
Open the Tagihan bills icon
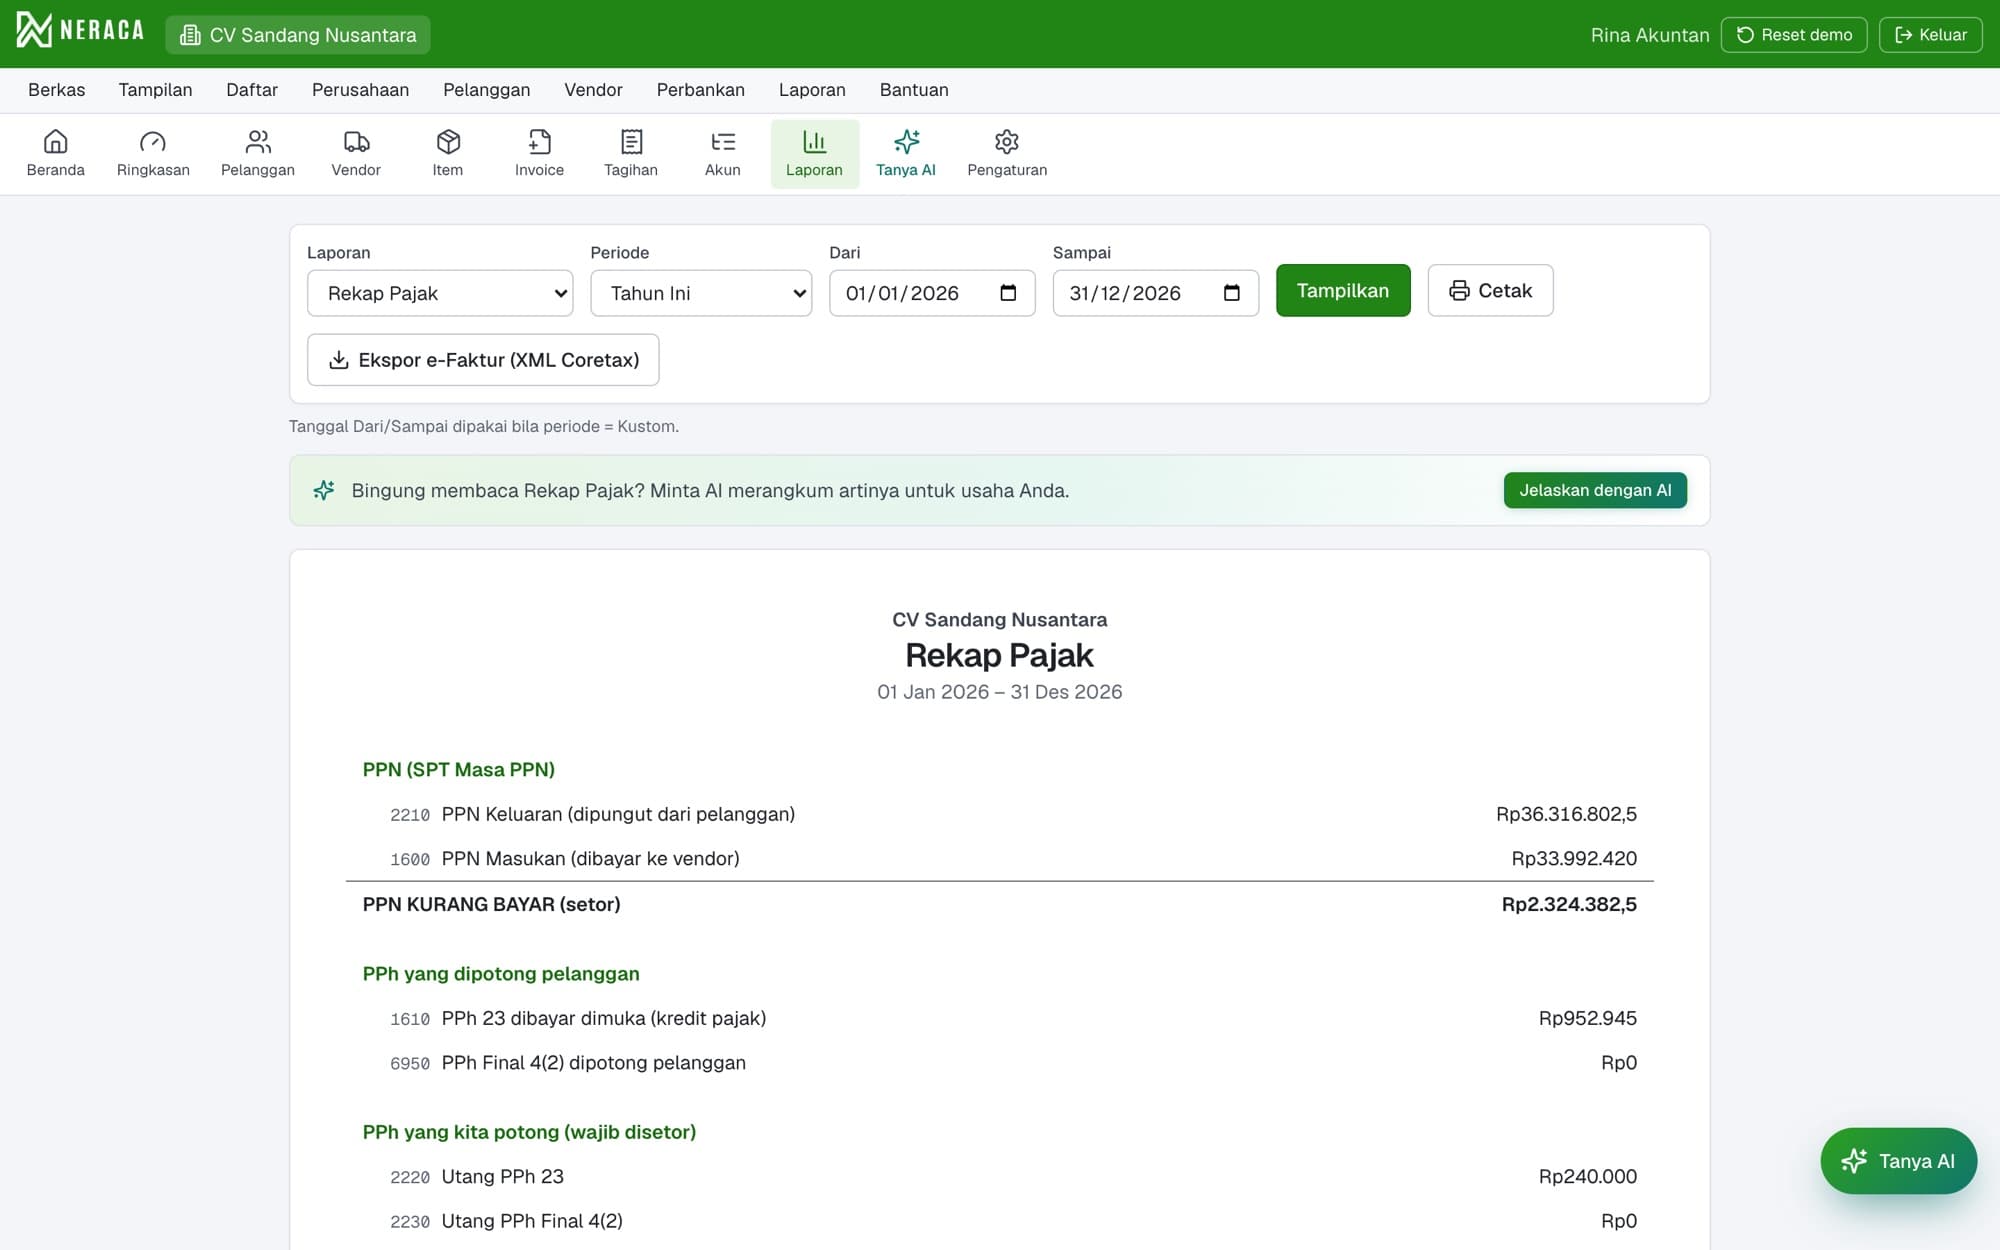pyautogui.click(x=631, y=154)
